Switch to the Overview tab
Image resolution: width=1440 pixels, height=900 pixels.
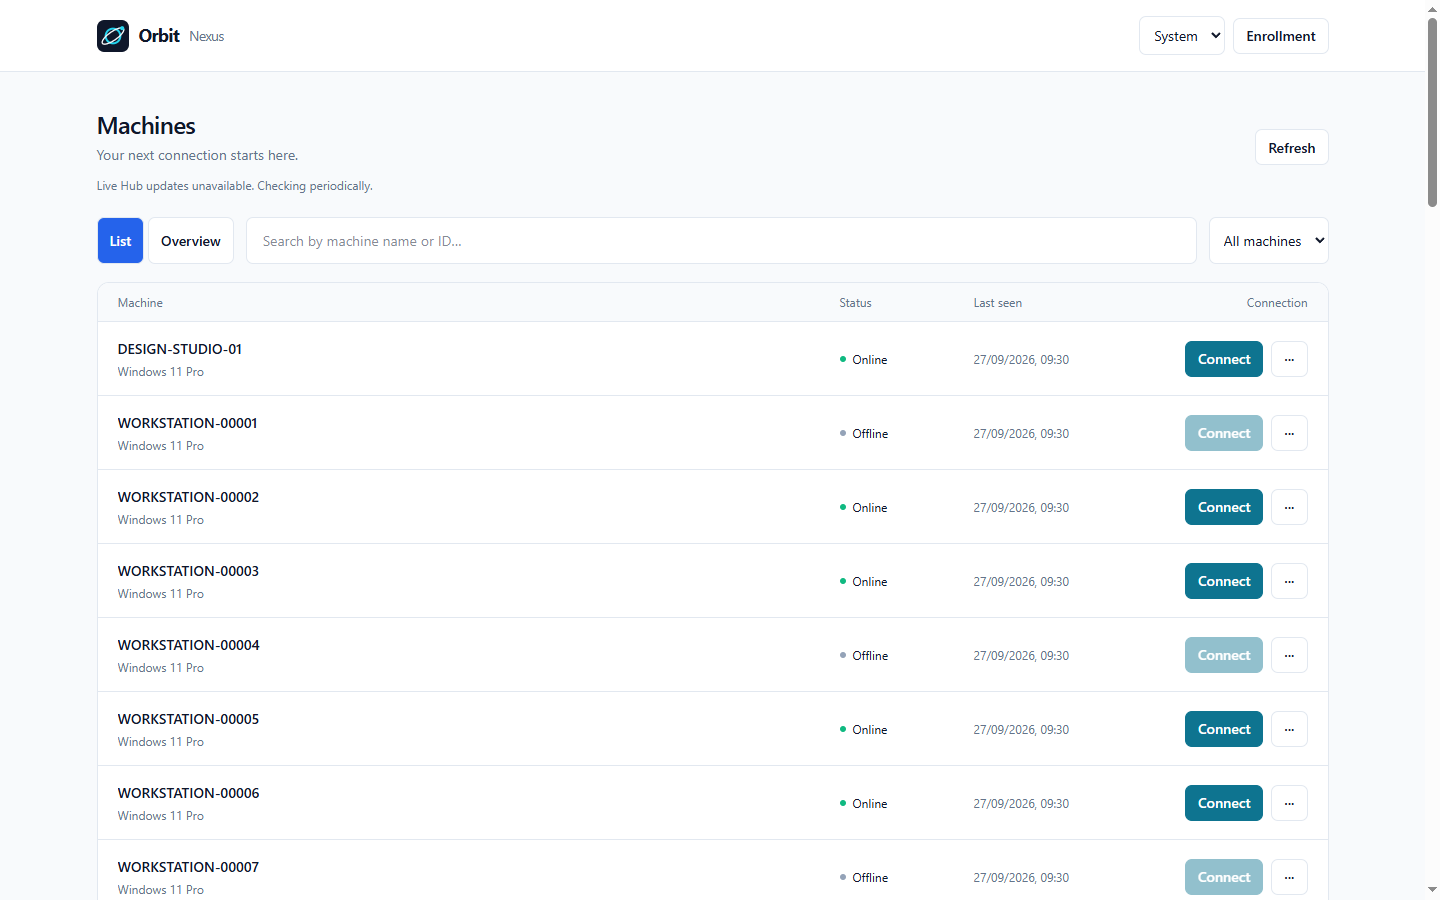(x=191, y=241)
